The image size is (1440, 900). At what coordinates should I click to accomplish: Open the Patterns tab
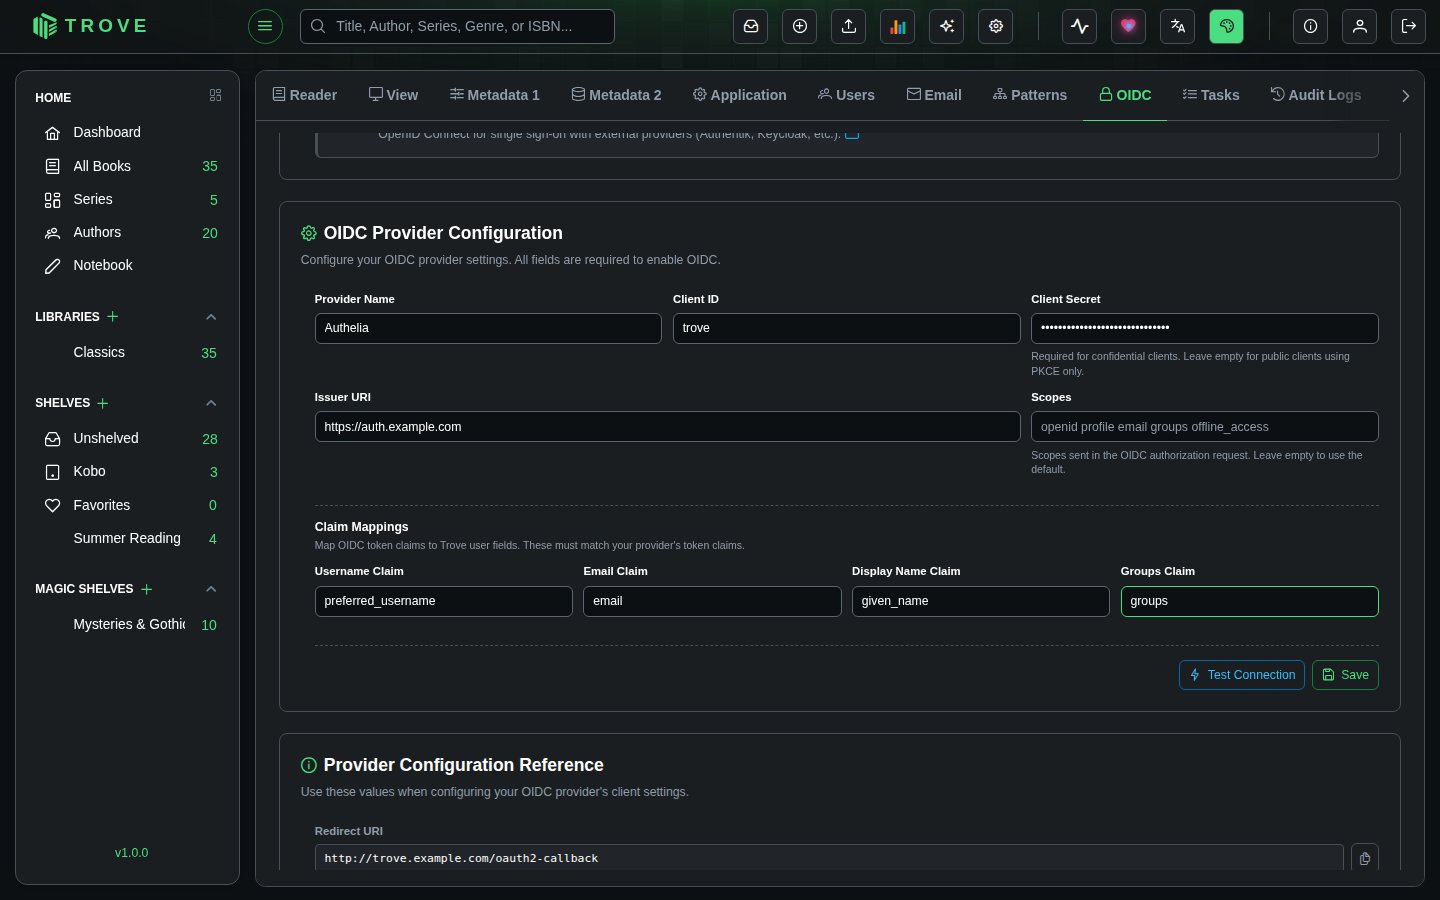(1030, 95)
